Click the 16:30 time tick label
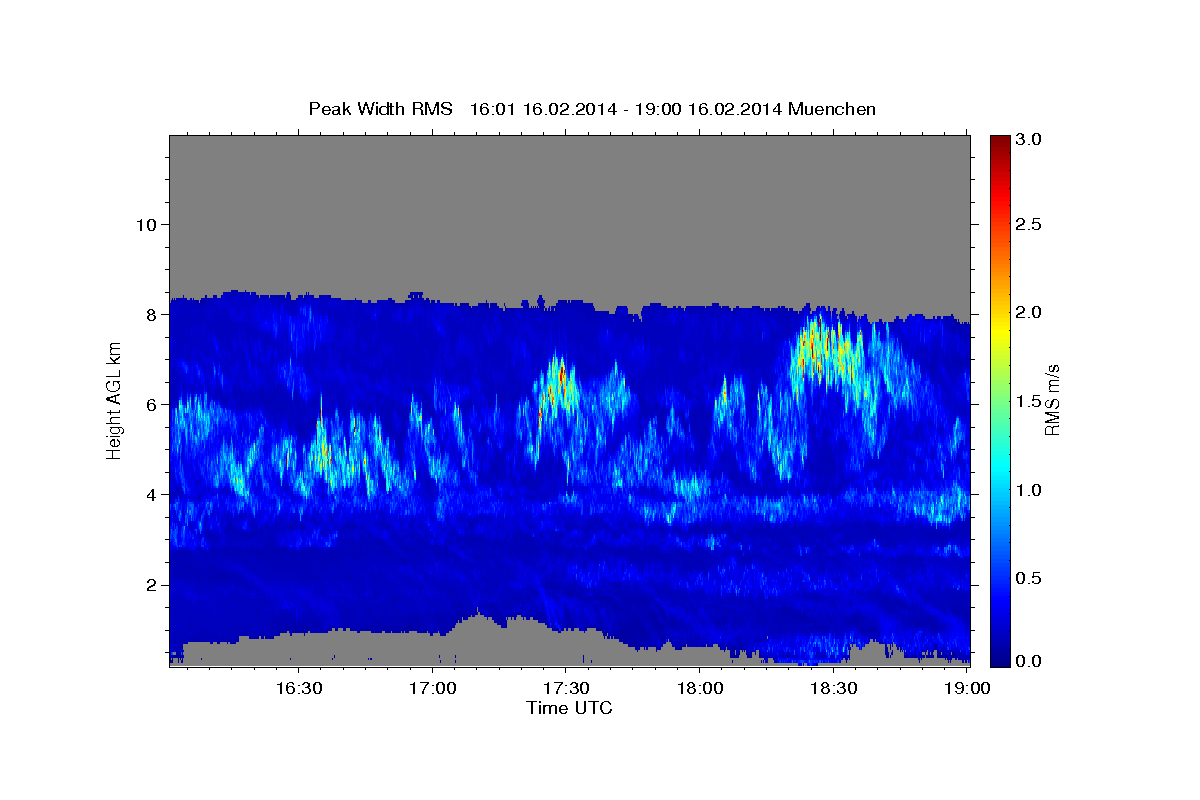 [299, 688]
